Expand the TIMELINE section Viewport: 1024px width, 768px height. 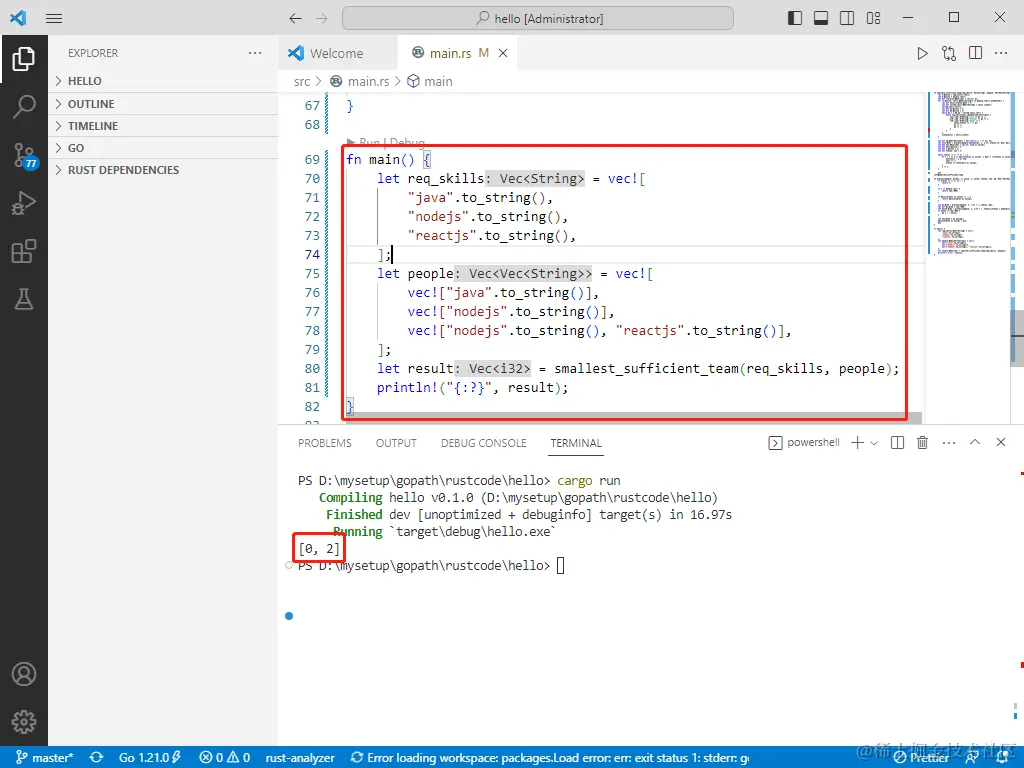click(163, 126)
